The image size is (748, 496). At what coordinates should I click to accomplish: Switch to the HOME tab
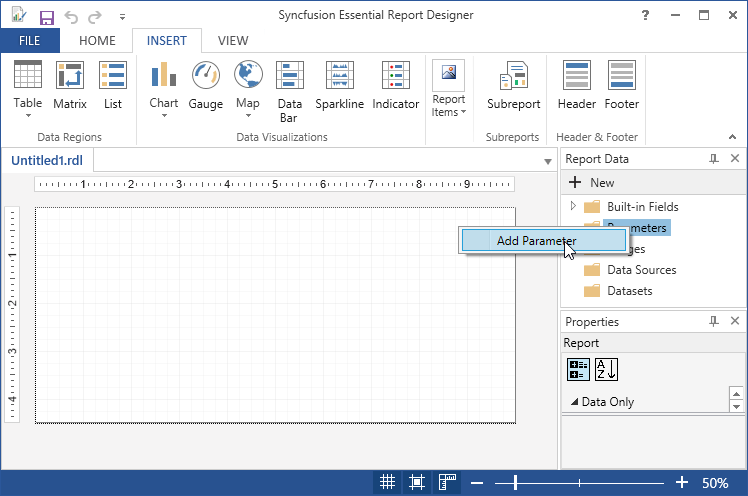[97, 41]
